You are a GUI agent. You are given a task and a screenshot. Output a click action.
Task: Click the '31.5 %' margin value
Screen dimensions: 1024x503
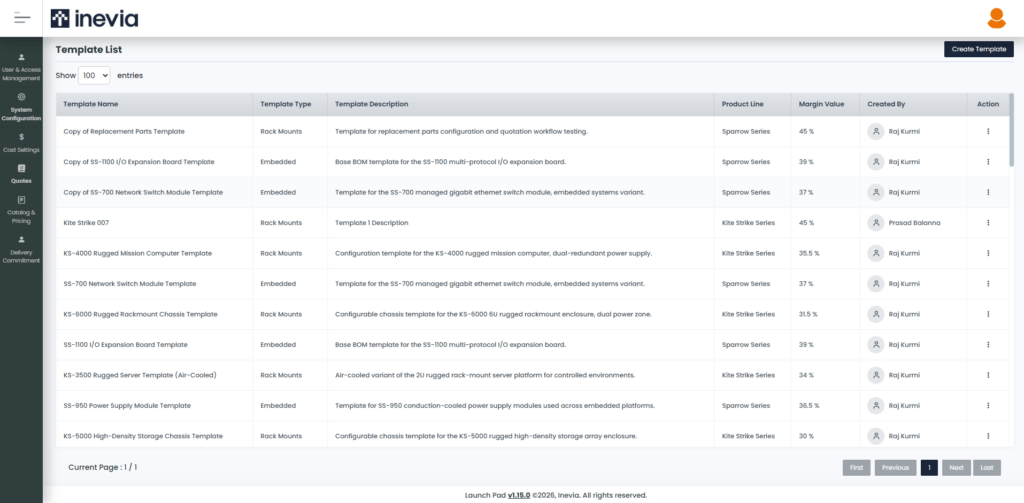(x=808, y=314)
